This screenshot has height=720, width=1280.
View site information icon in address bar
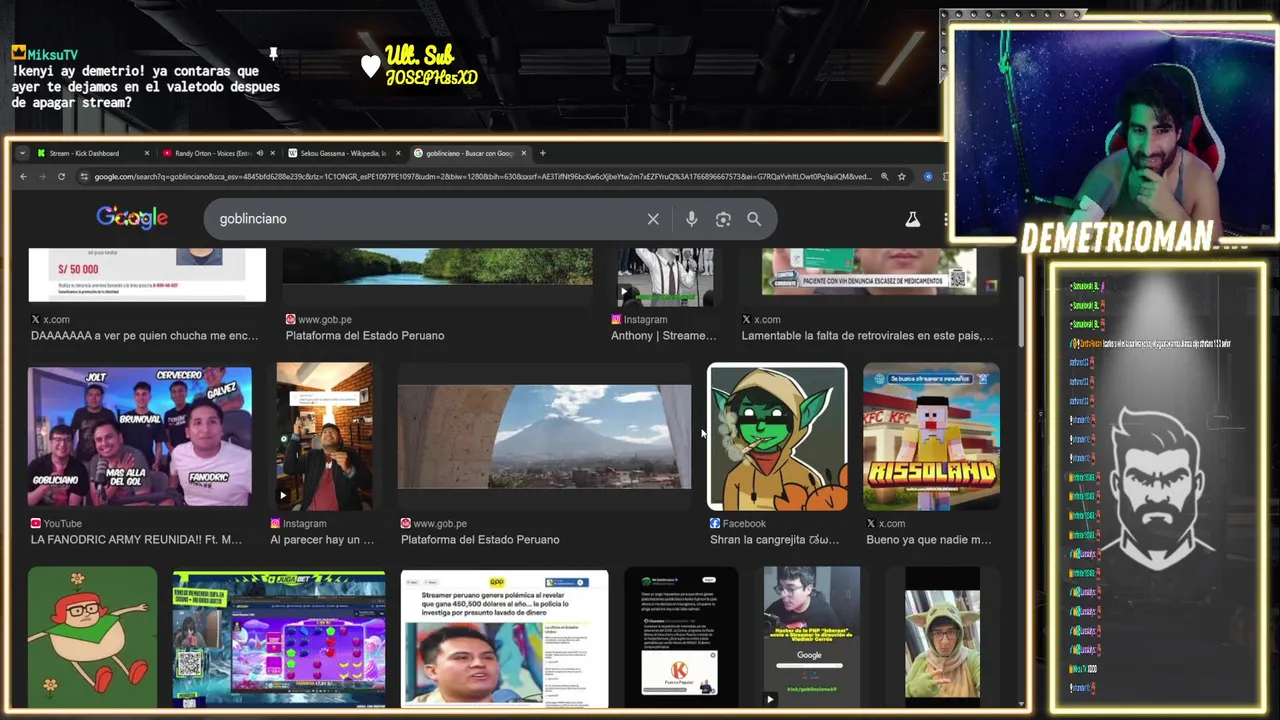[x=85, y=177]
